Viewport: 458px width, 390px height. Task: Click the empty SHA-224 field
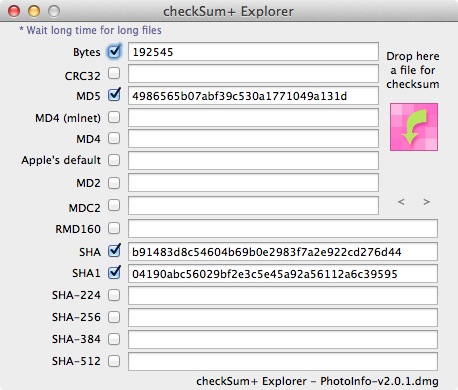point(283,296)
